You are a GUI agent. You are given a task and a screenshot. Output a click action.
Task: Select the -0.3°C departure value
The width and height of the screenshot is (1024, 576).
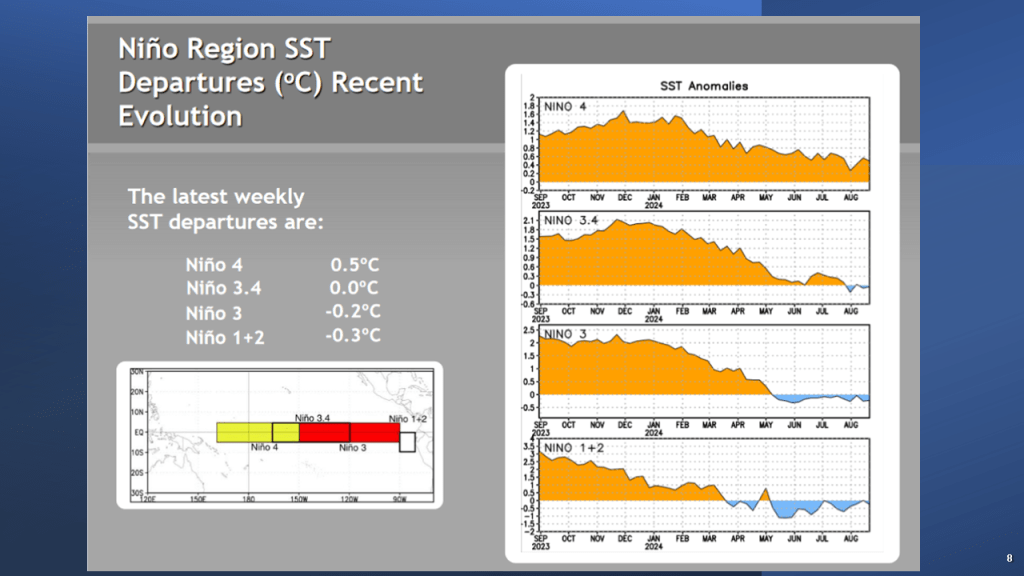(x=353, y=335)
